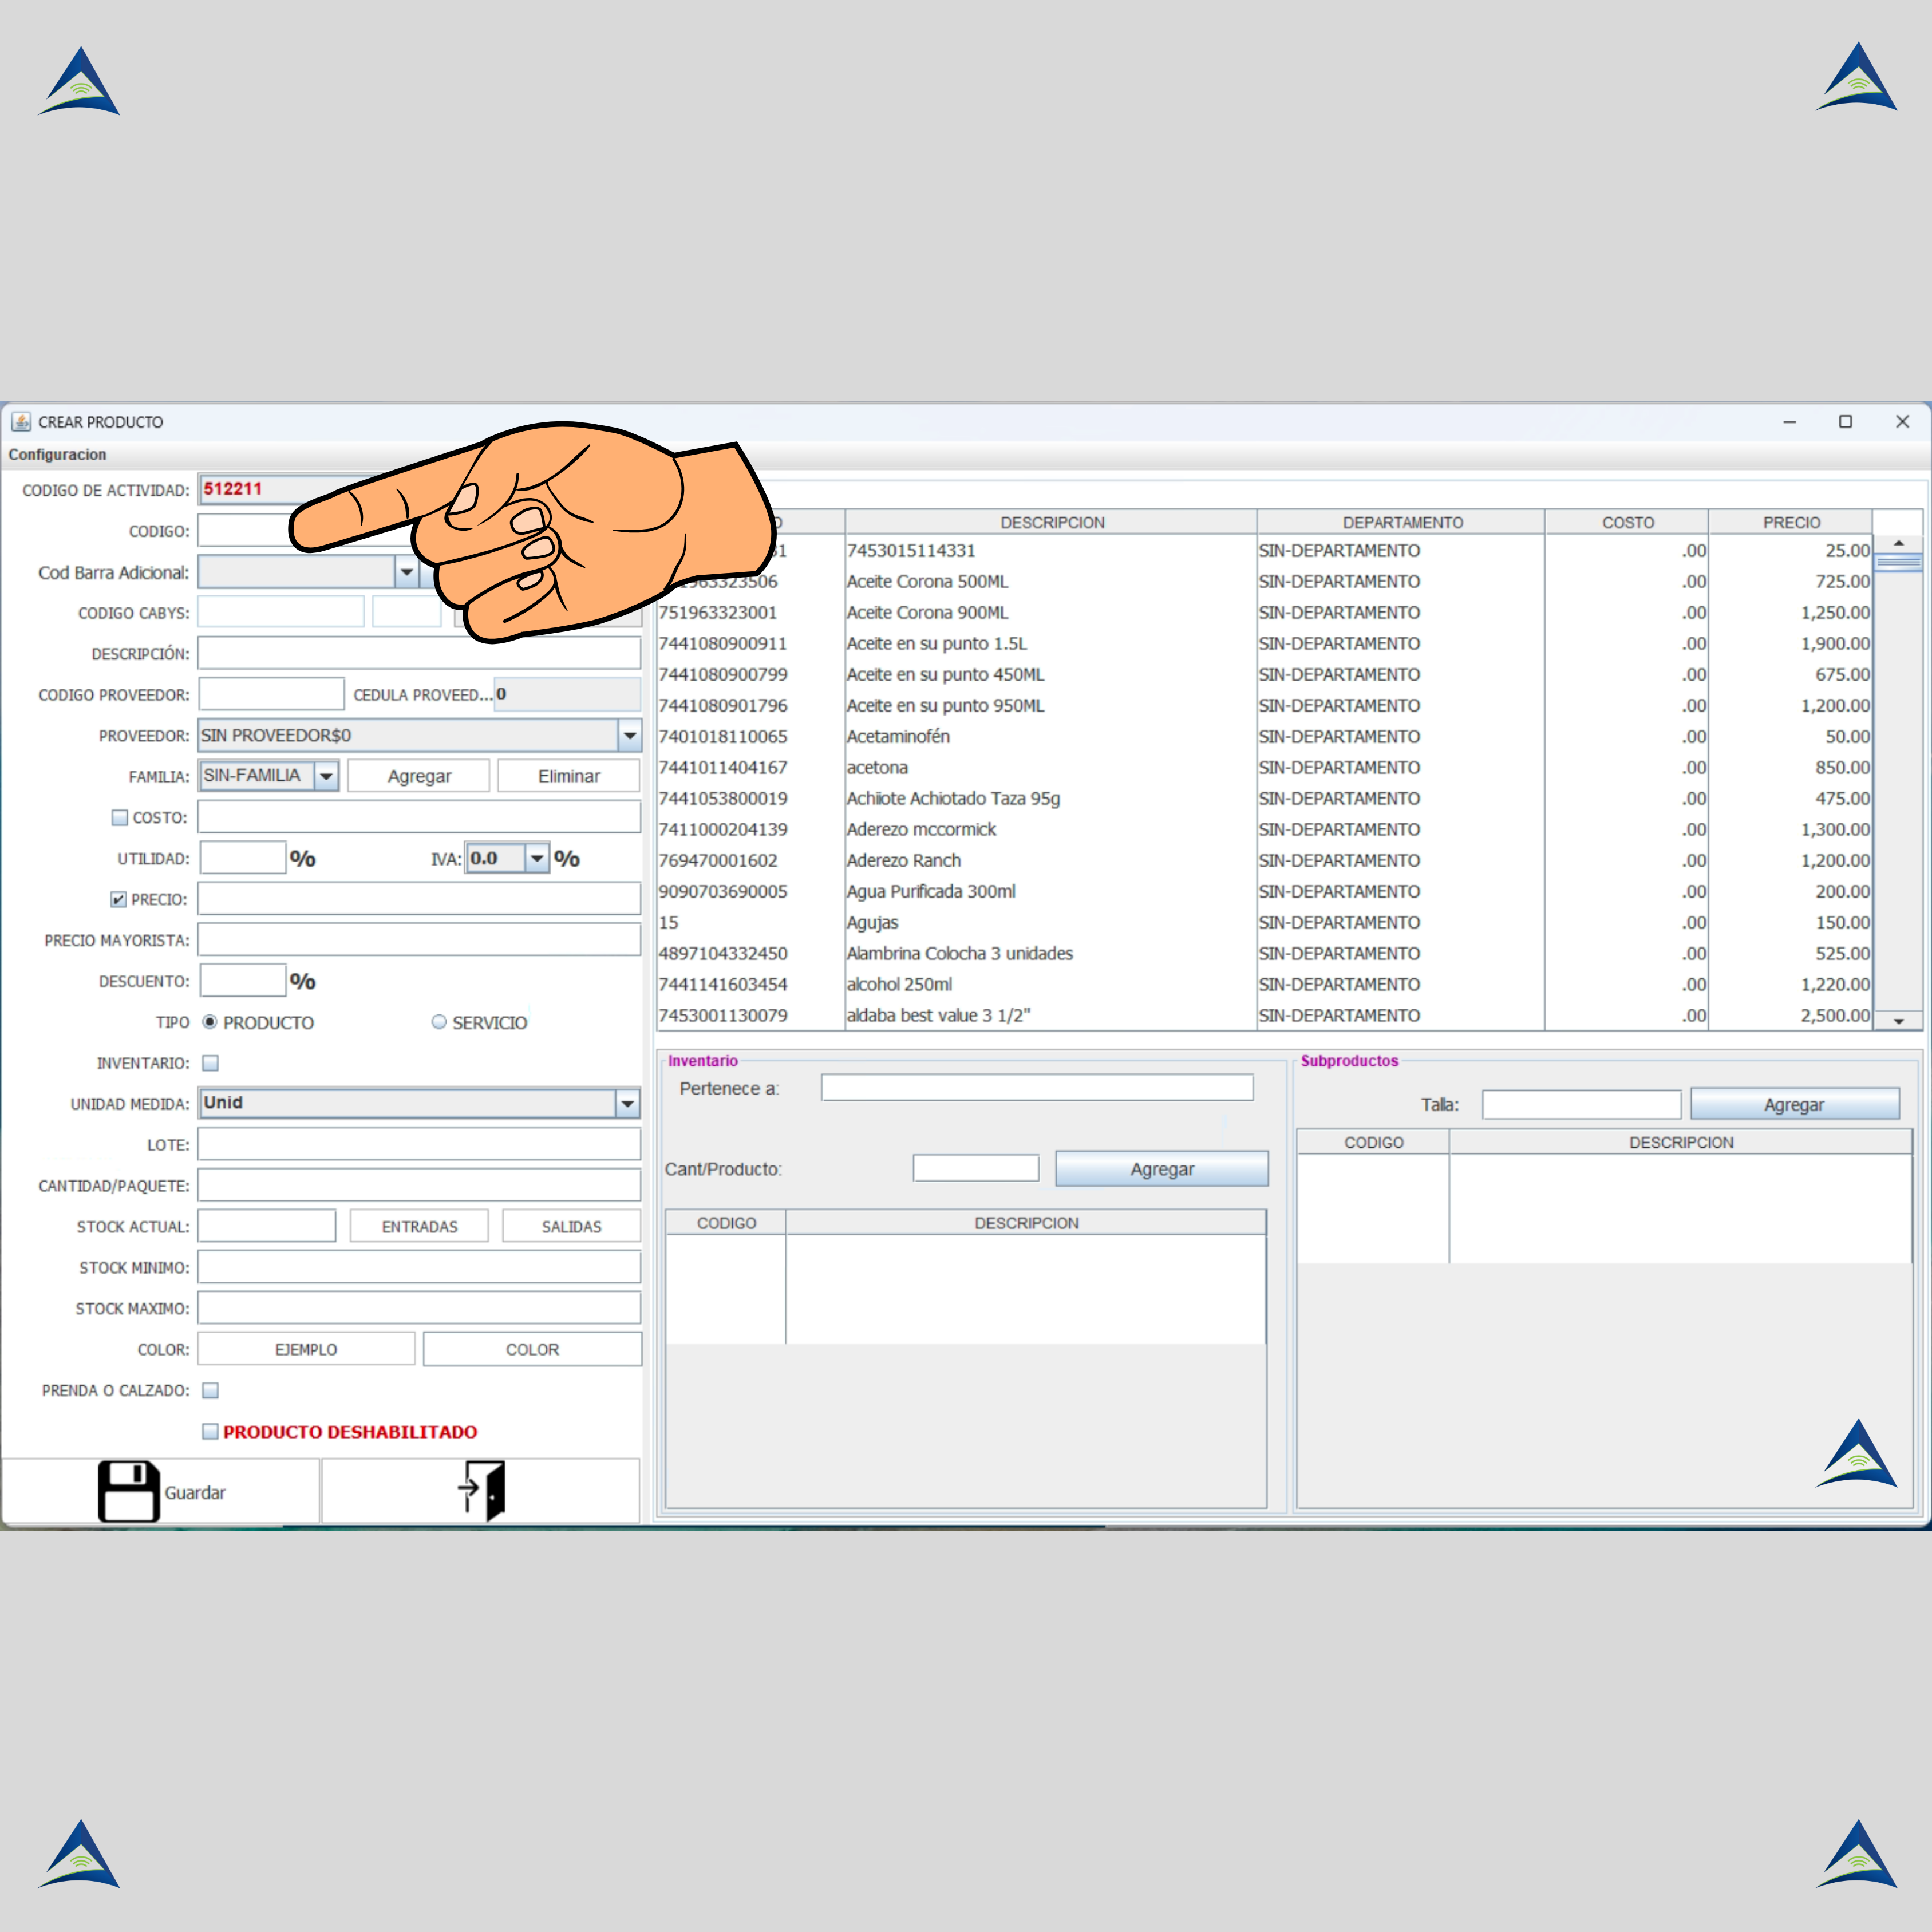Click the DESCUENTO percentage field
The width and height of the screenshot is (1932, 1932).
click(x=243, y=981)
